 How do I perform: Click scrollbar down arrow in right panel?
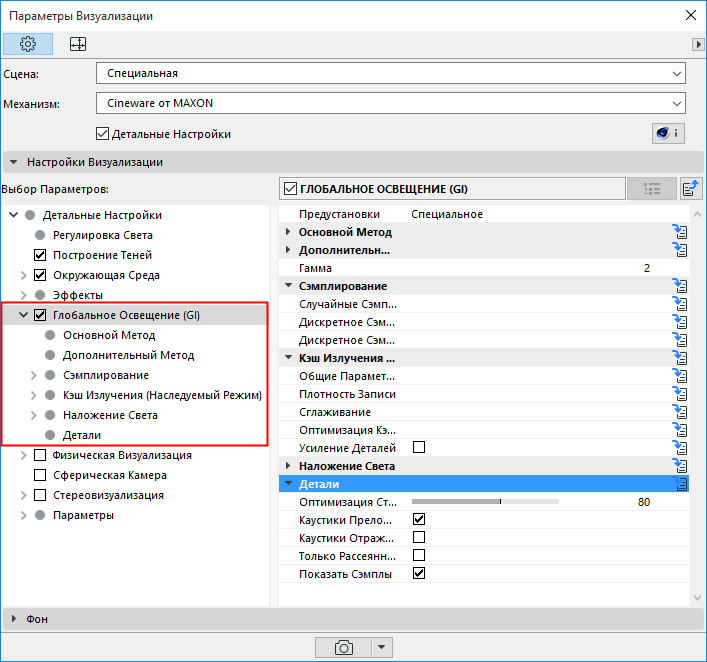pyautogui.click(x=698, y=598)
